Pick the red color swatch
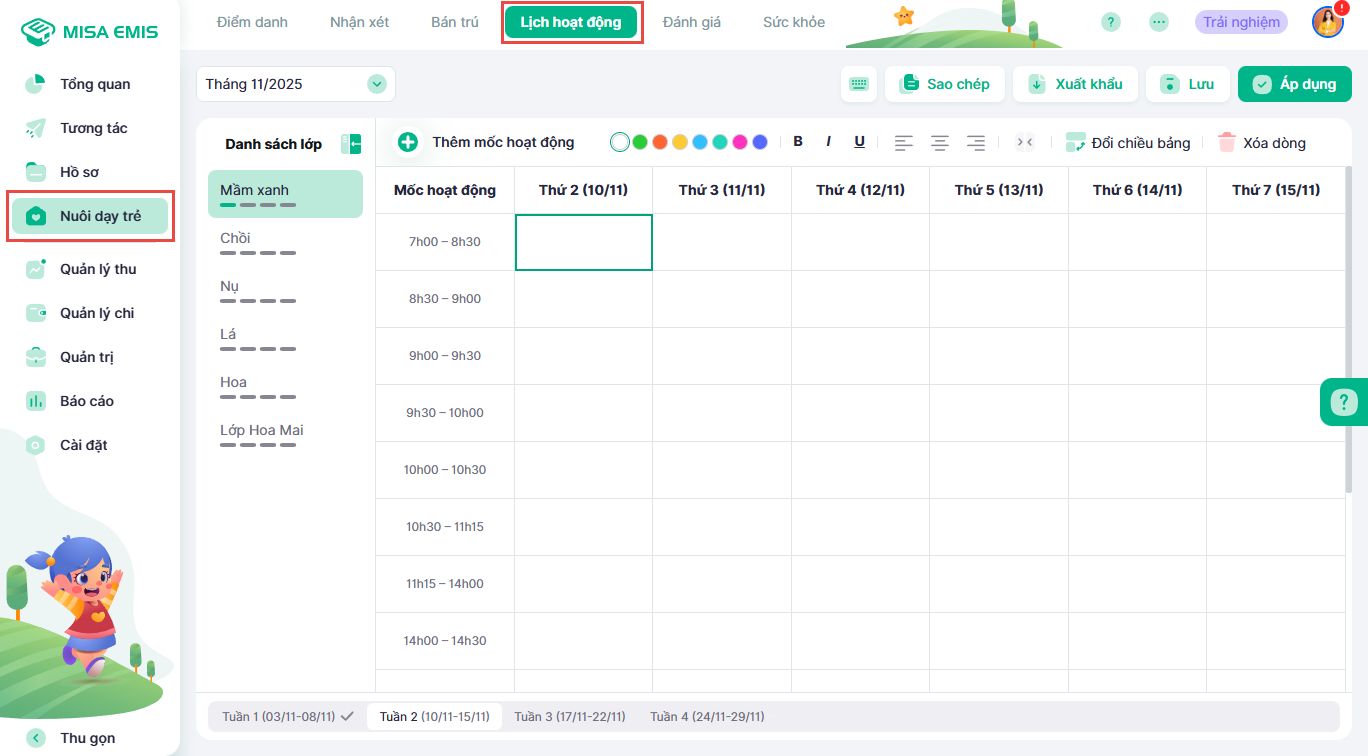 pyautogui.click(x=660, y=142)
